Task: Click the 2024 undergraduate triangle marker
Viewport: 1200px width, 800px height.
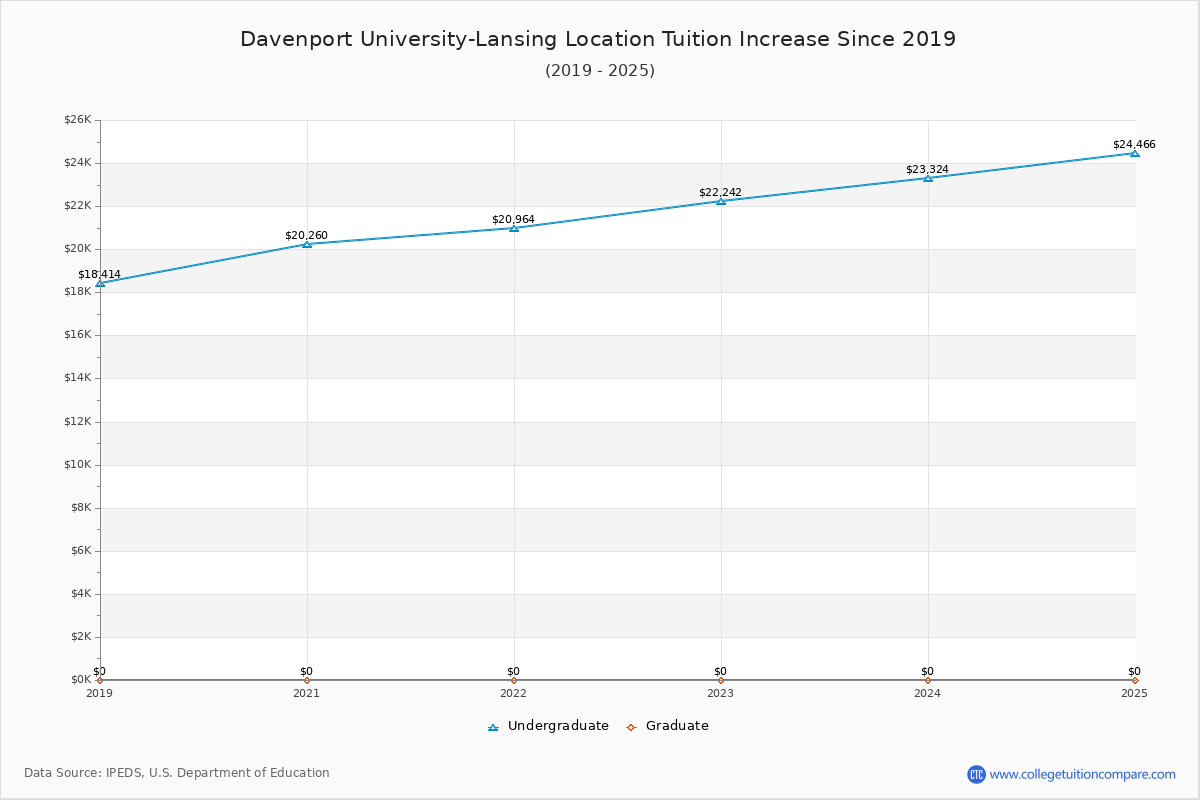Action: [928, 177]
